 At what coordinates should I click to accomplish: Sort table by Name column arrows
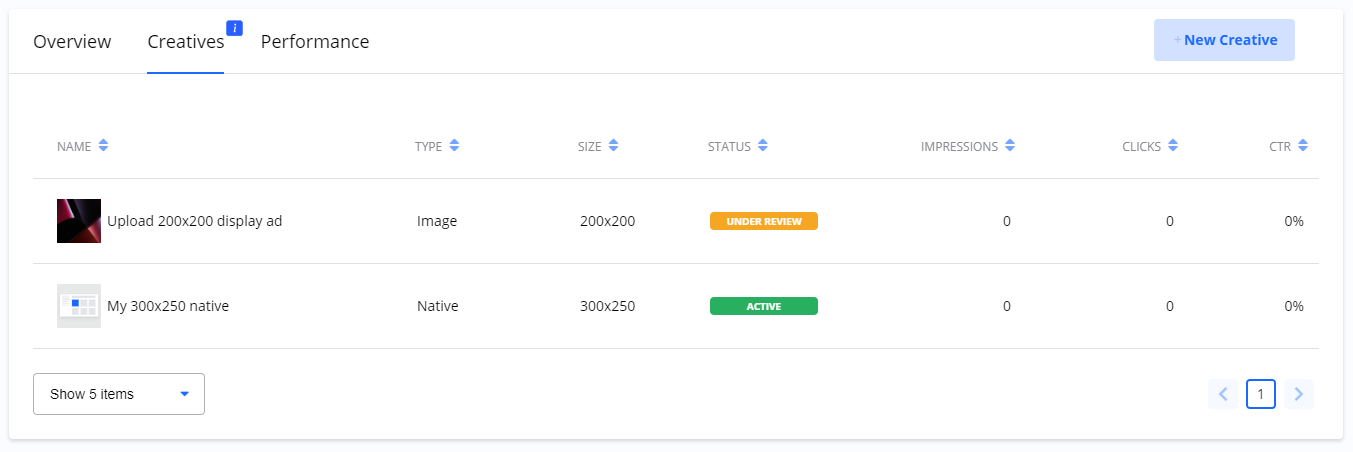pos(103,146)
